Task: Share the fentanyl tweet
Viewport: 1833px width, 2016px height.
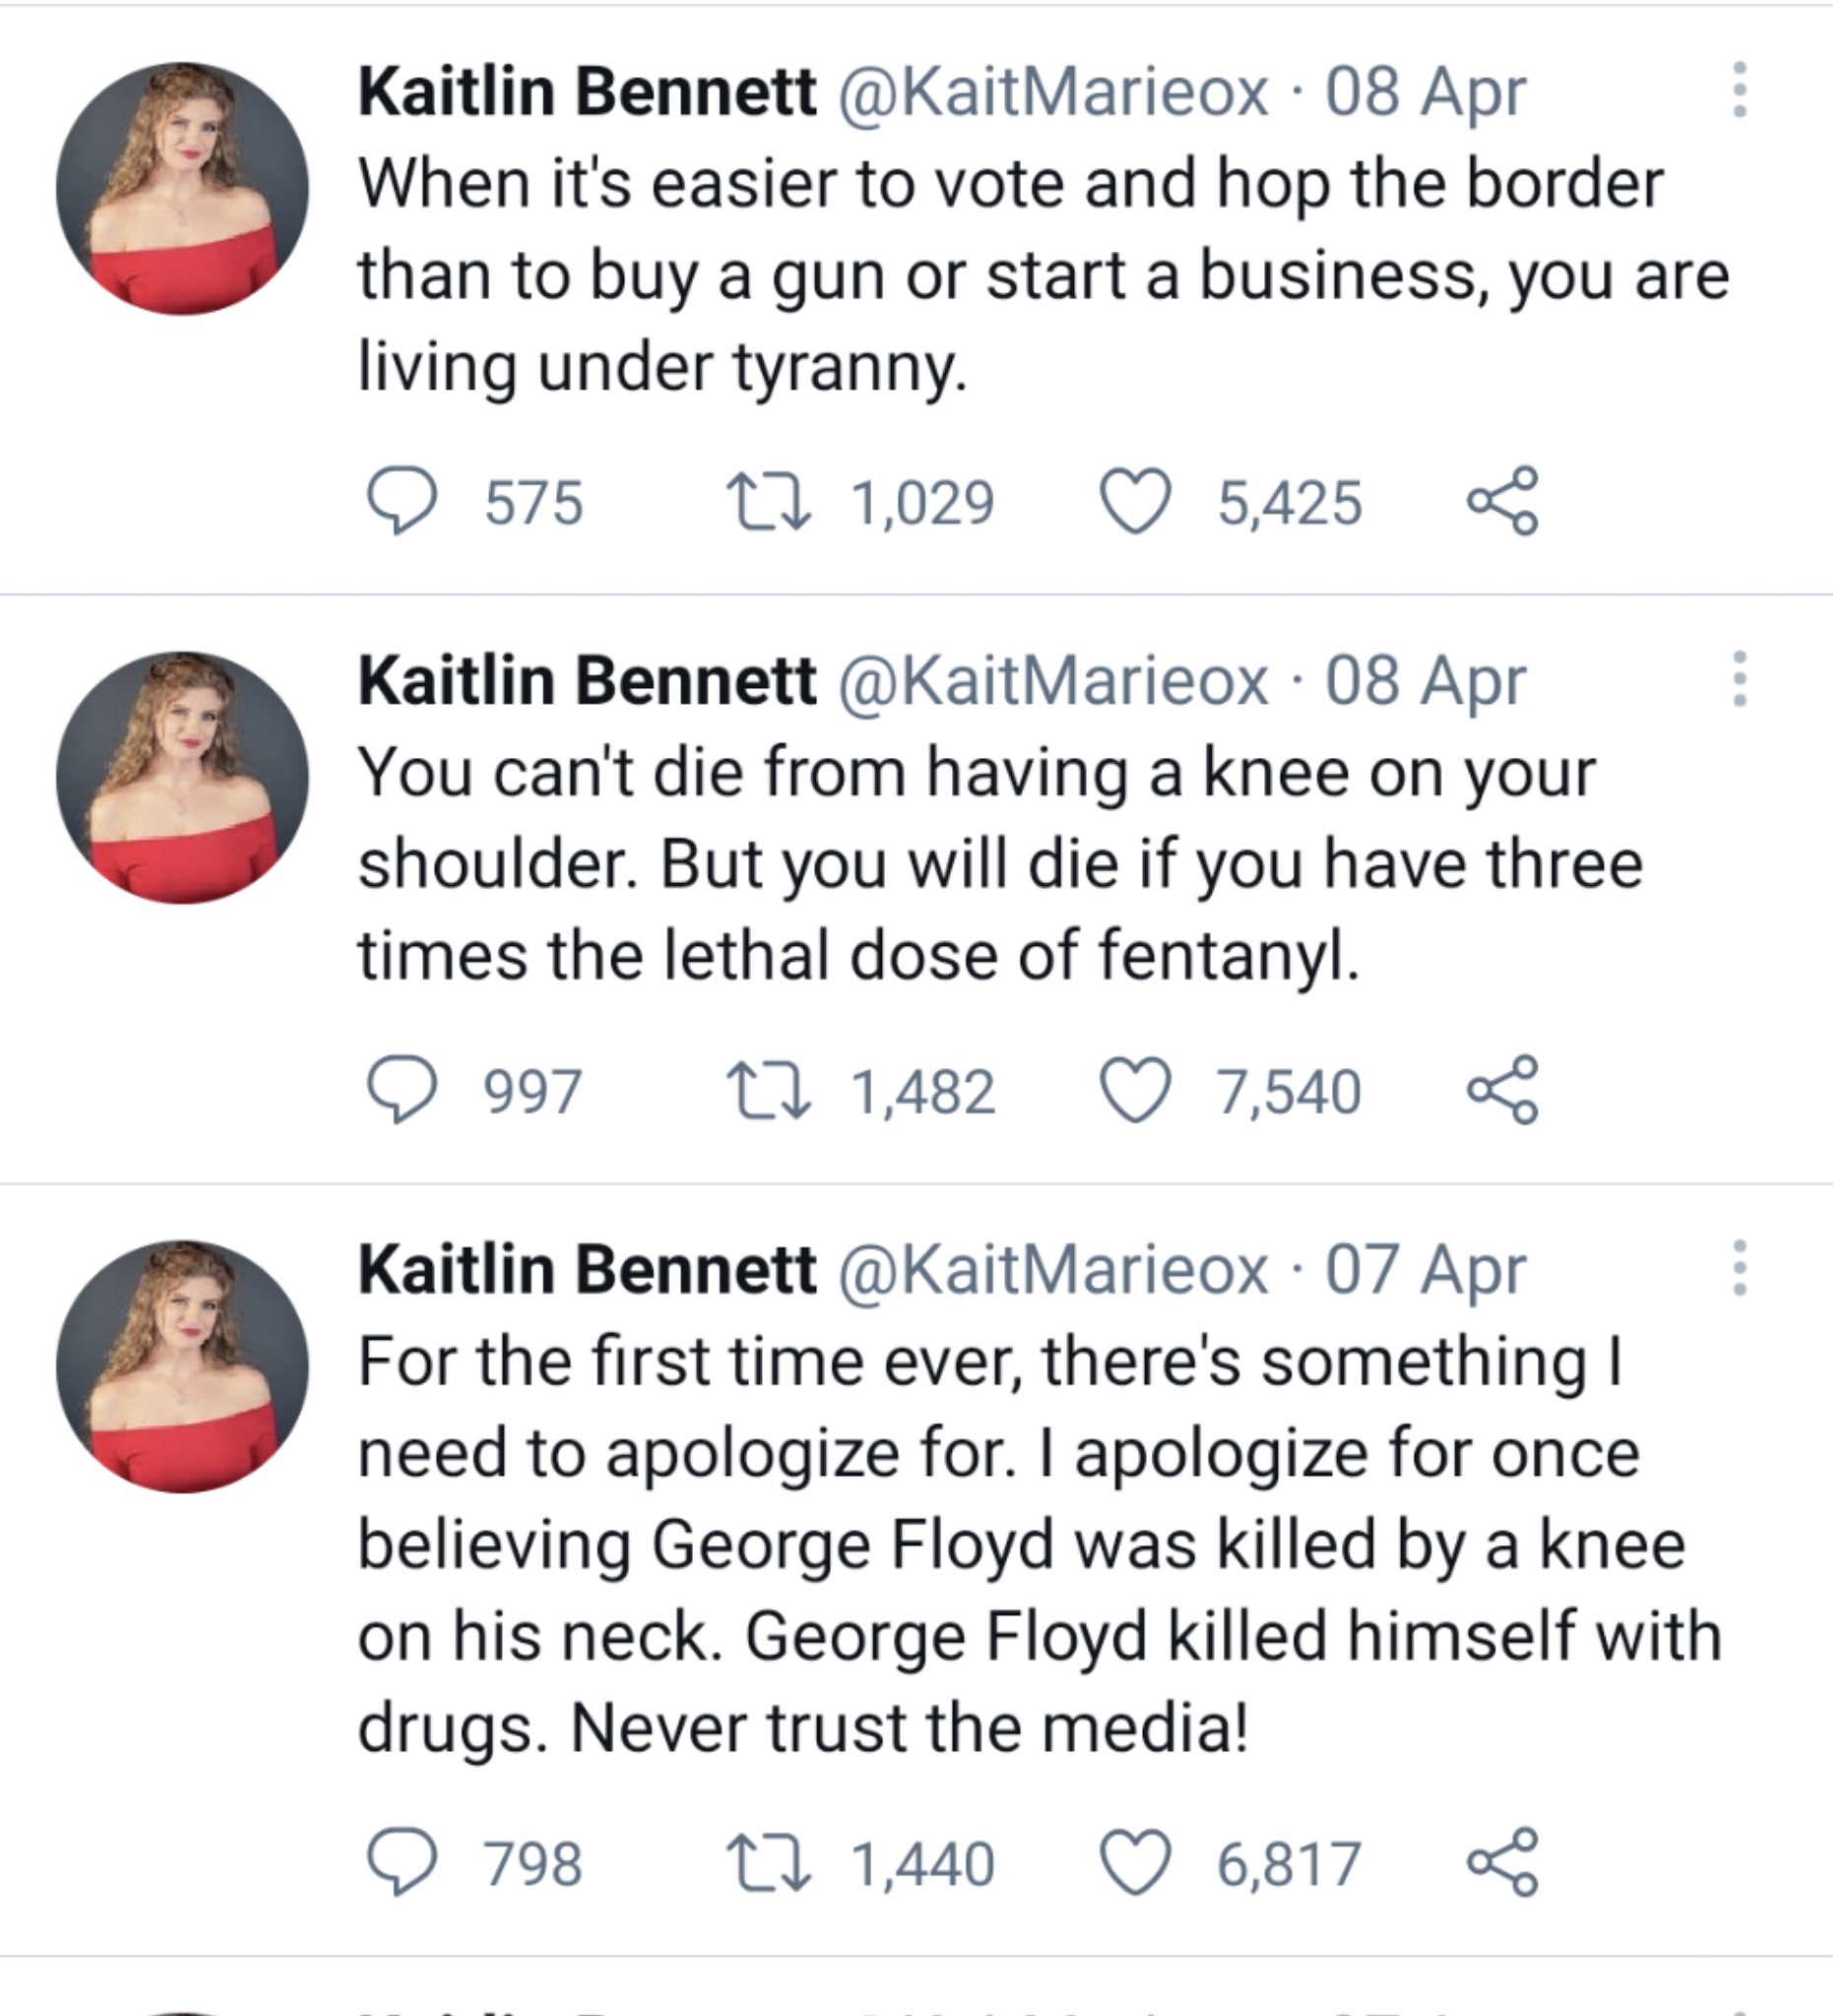Action: (x=1502, y=1089)
